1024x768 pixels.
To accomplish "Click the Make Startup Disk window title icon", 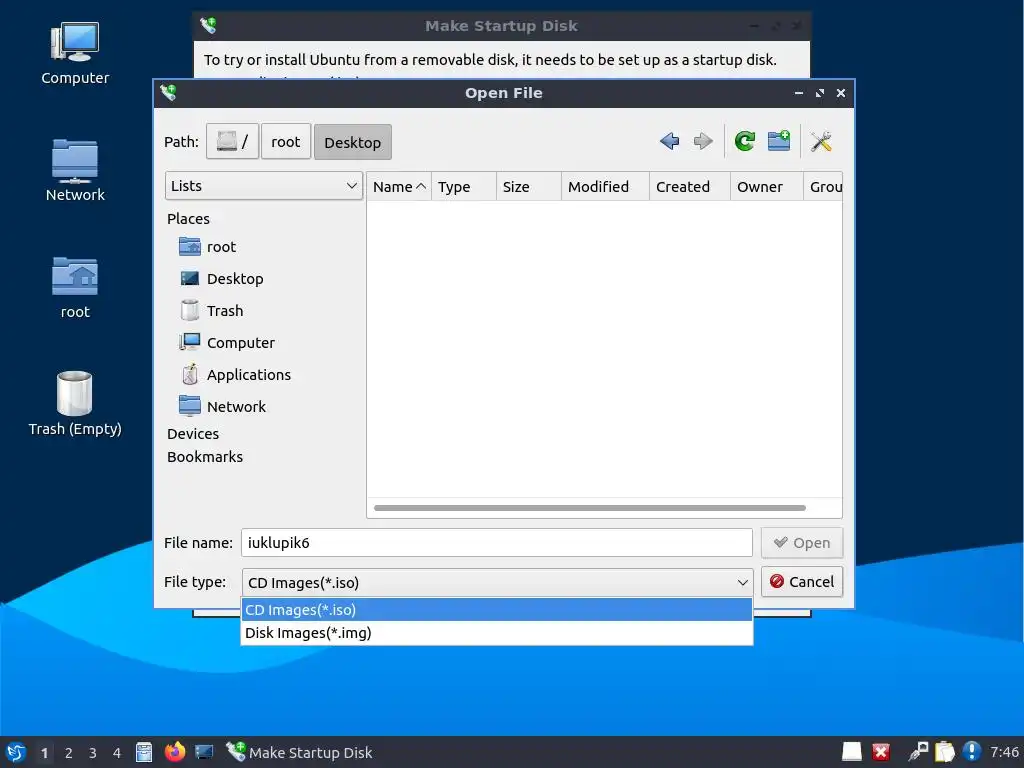I will (208, 25).
